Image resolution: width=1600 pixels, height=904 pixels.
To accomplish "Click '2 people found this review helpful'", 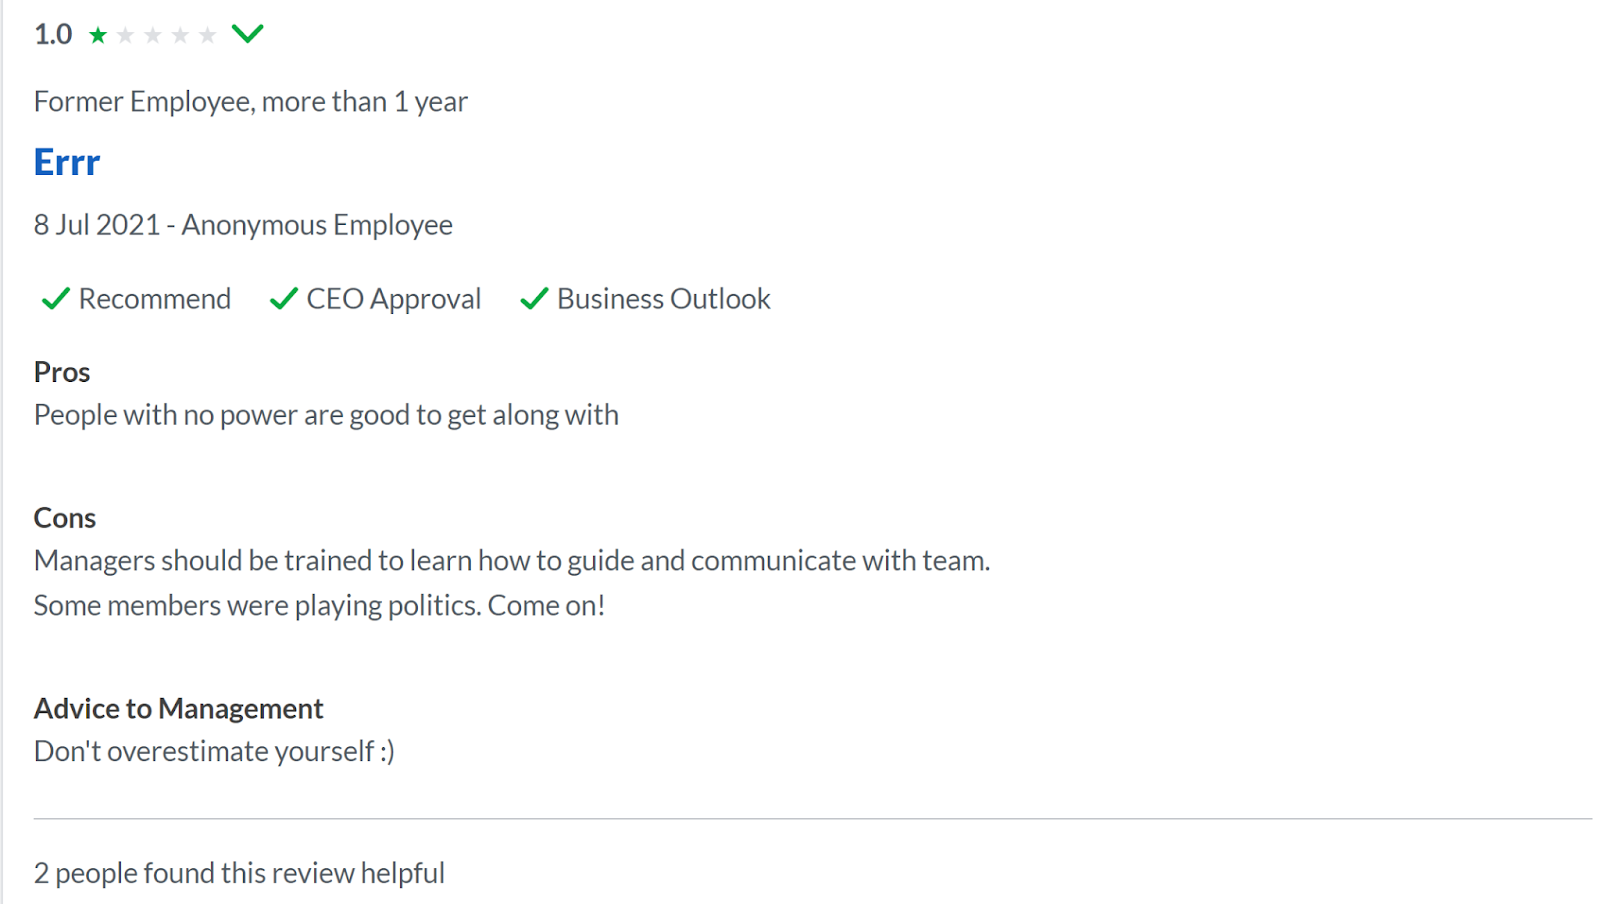I will [x=239, y=873].
